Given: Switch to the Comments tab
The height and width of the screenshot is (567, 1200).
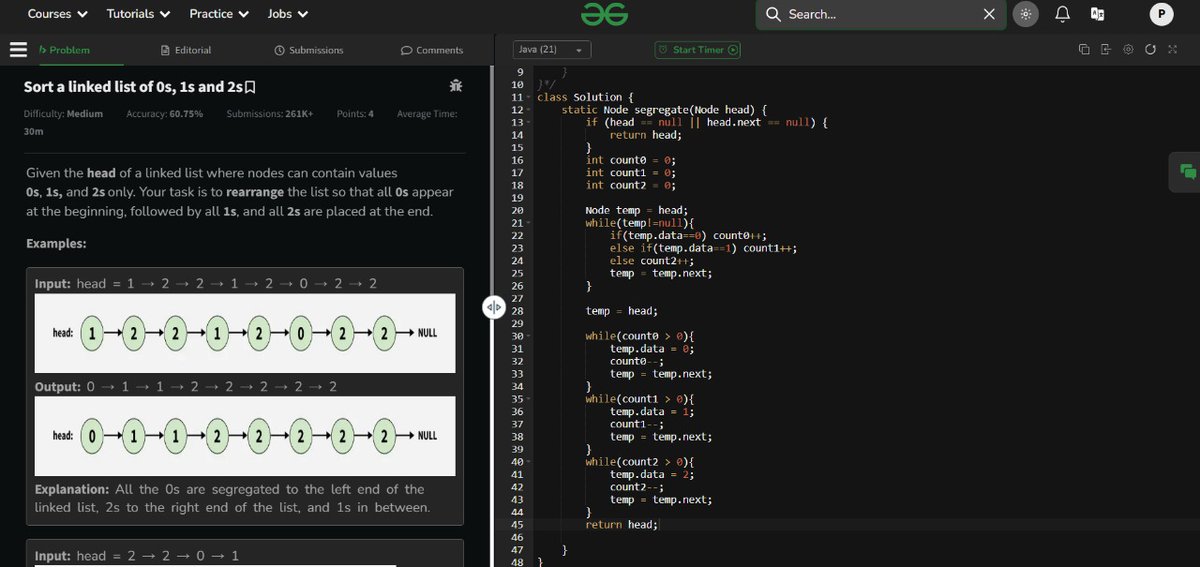Looking at the screenshot, I should [x=432, y=50].
